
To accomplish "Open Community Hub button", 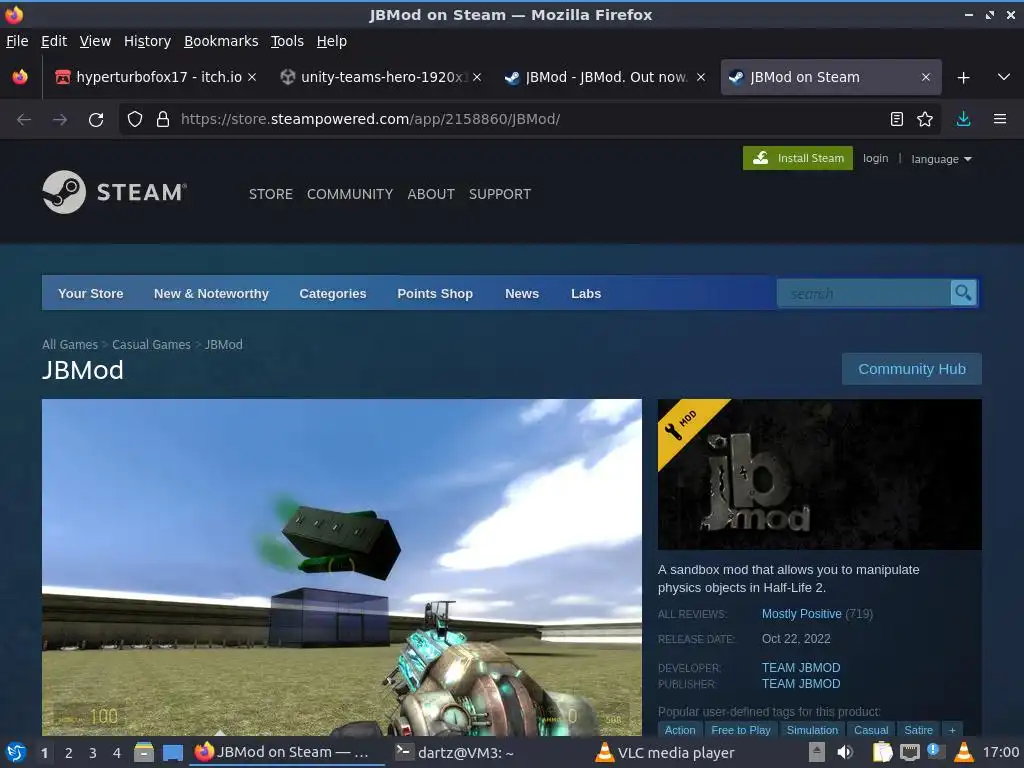I will pos(912,369).
